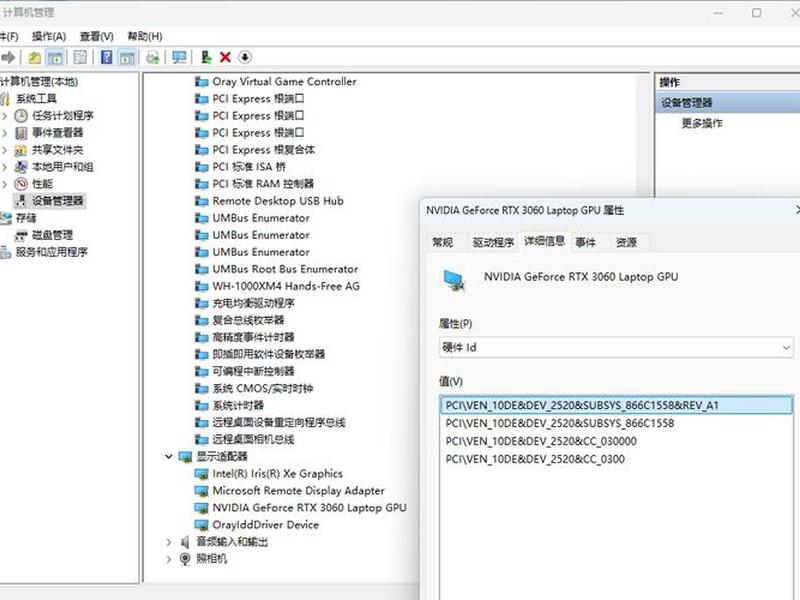The image size is (800, 600).
Task: Expand the 音频输入和输出 category
Action: (169, 542)
